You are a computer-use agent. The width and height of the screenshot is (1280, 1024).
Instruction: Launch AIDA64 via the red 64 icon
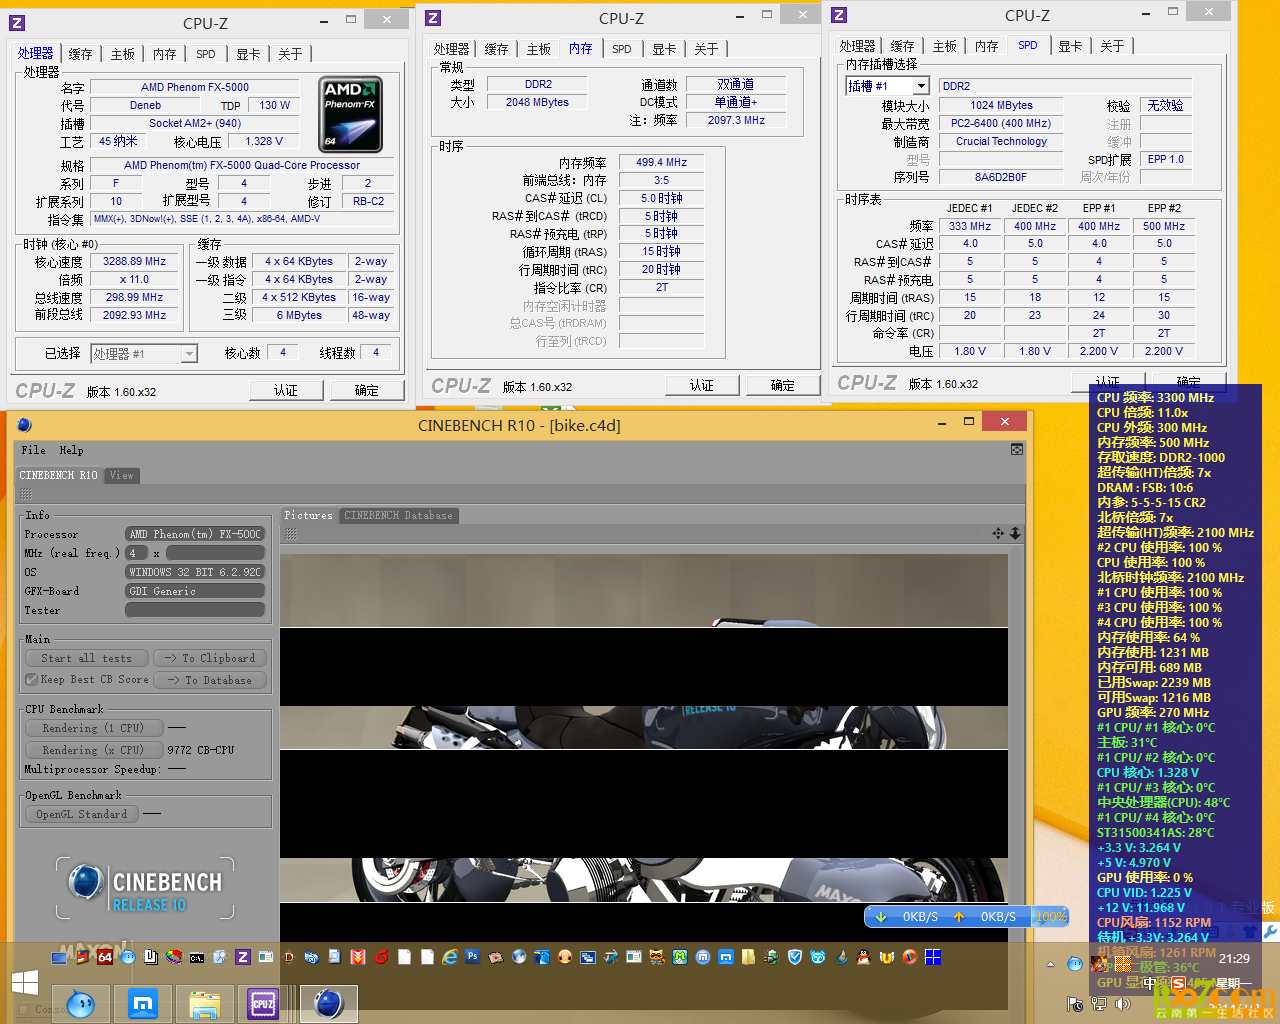pyautogui.click(x=105, y=957)
